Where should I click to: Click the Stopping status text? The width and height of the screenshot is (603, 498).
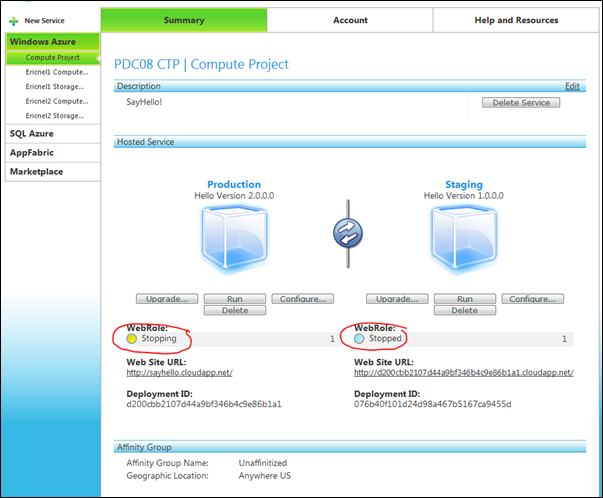[159, 338]
